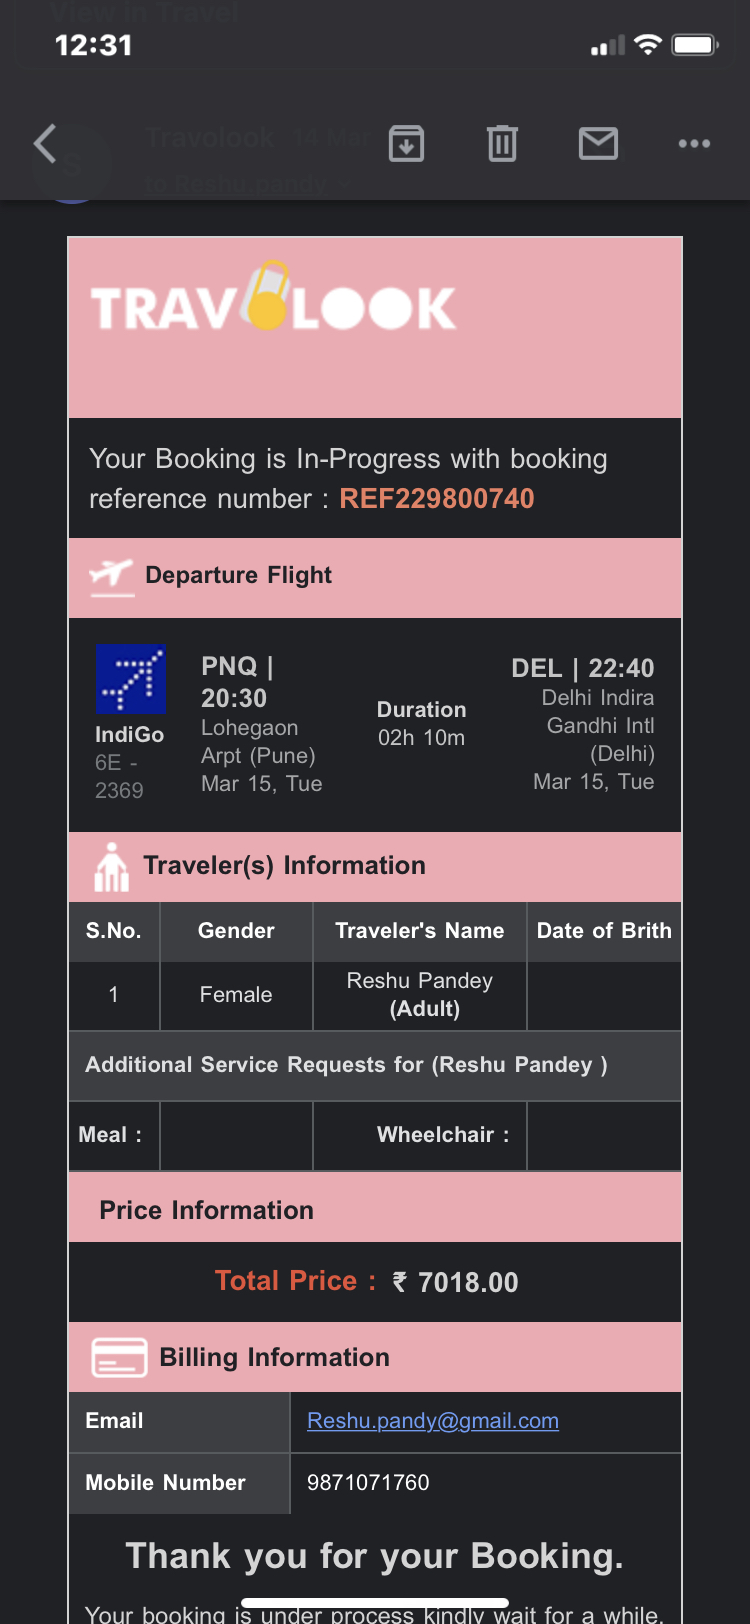Expand the recipient details dropdown under the sender

pos(342,185)
